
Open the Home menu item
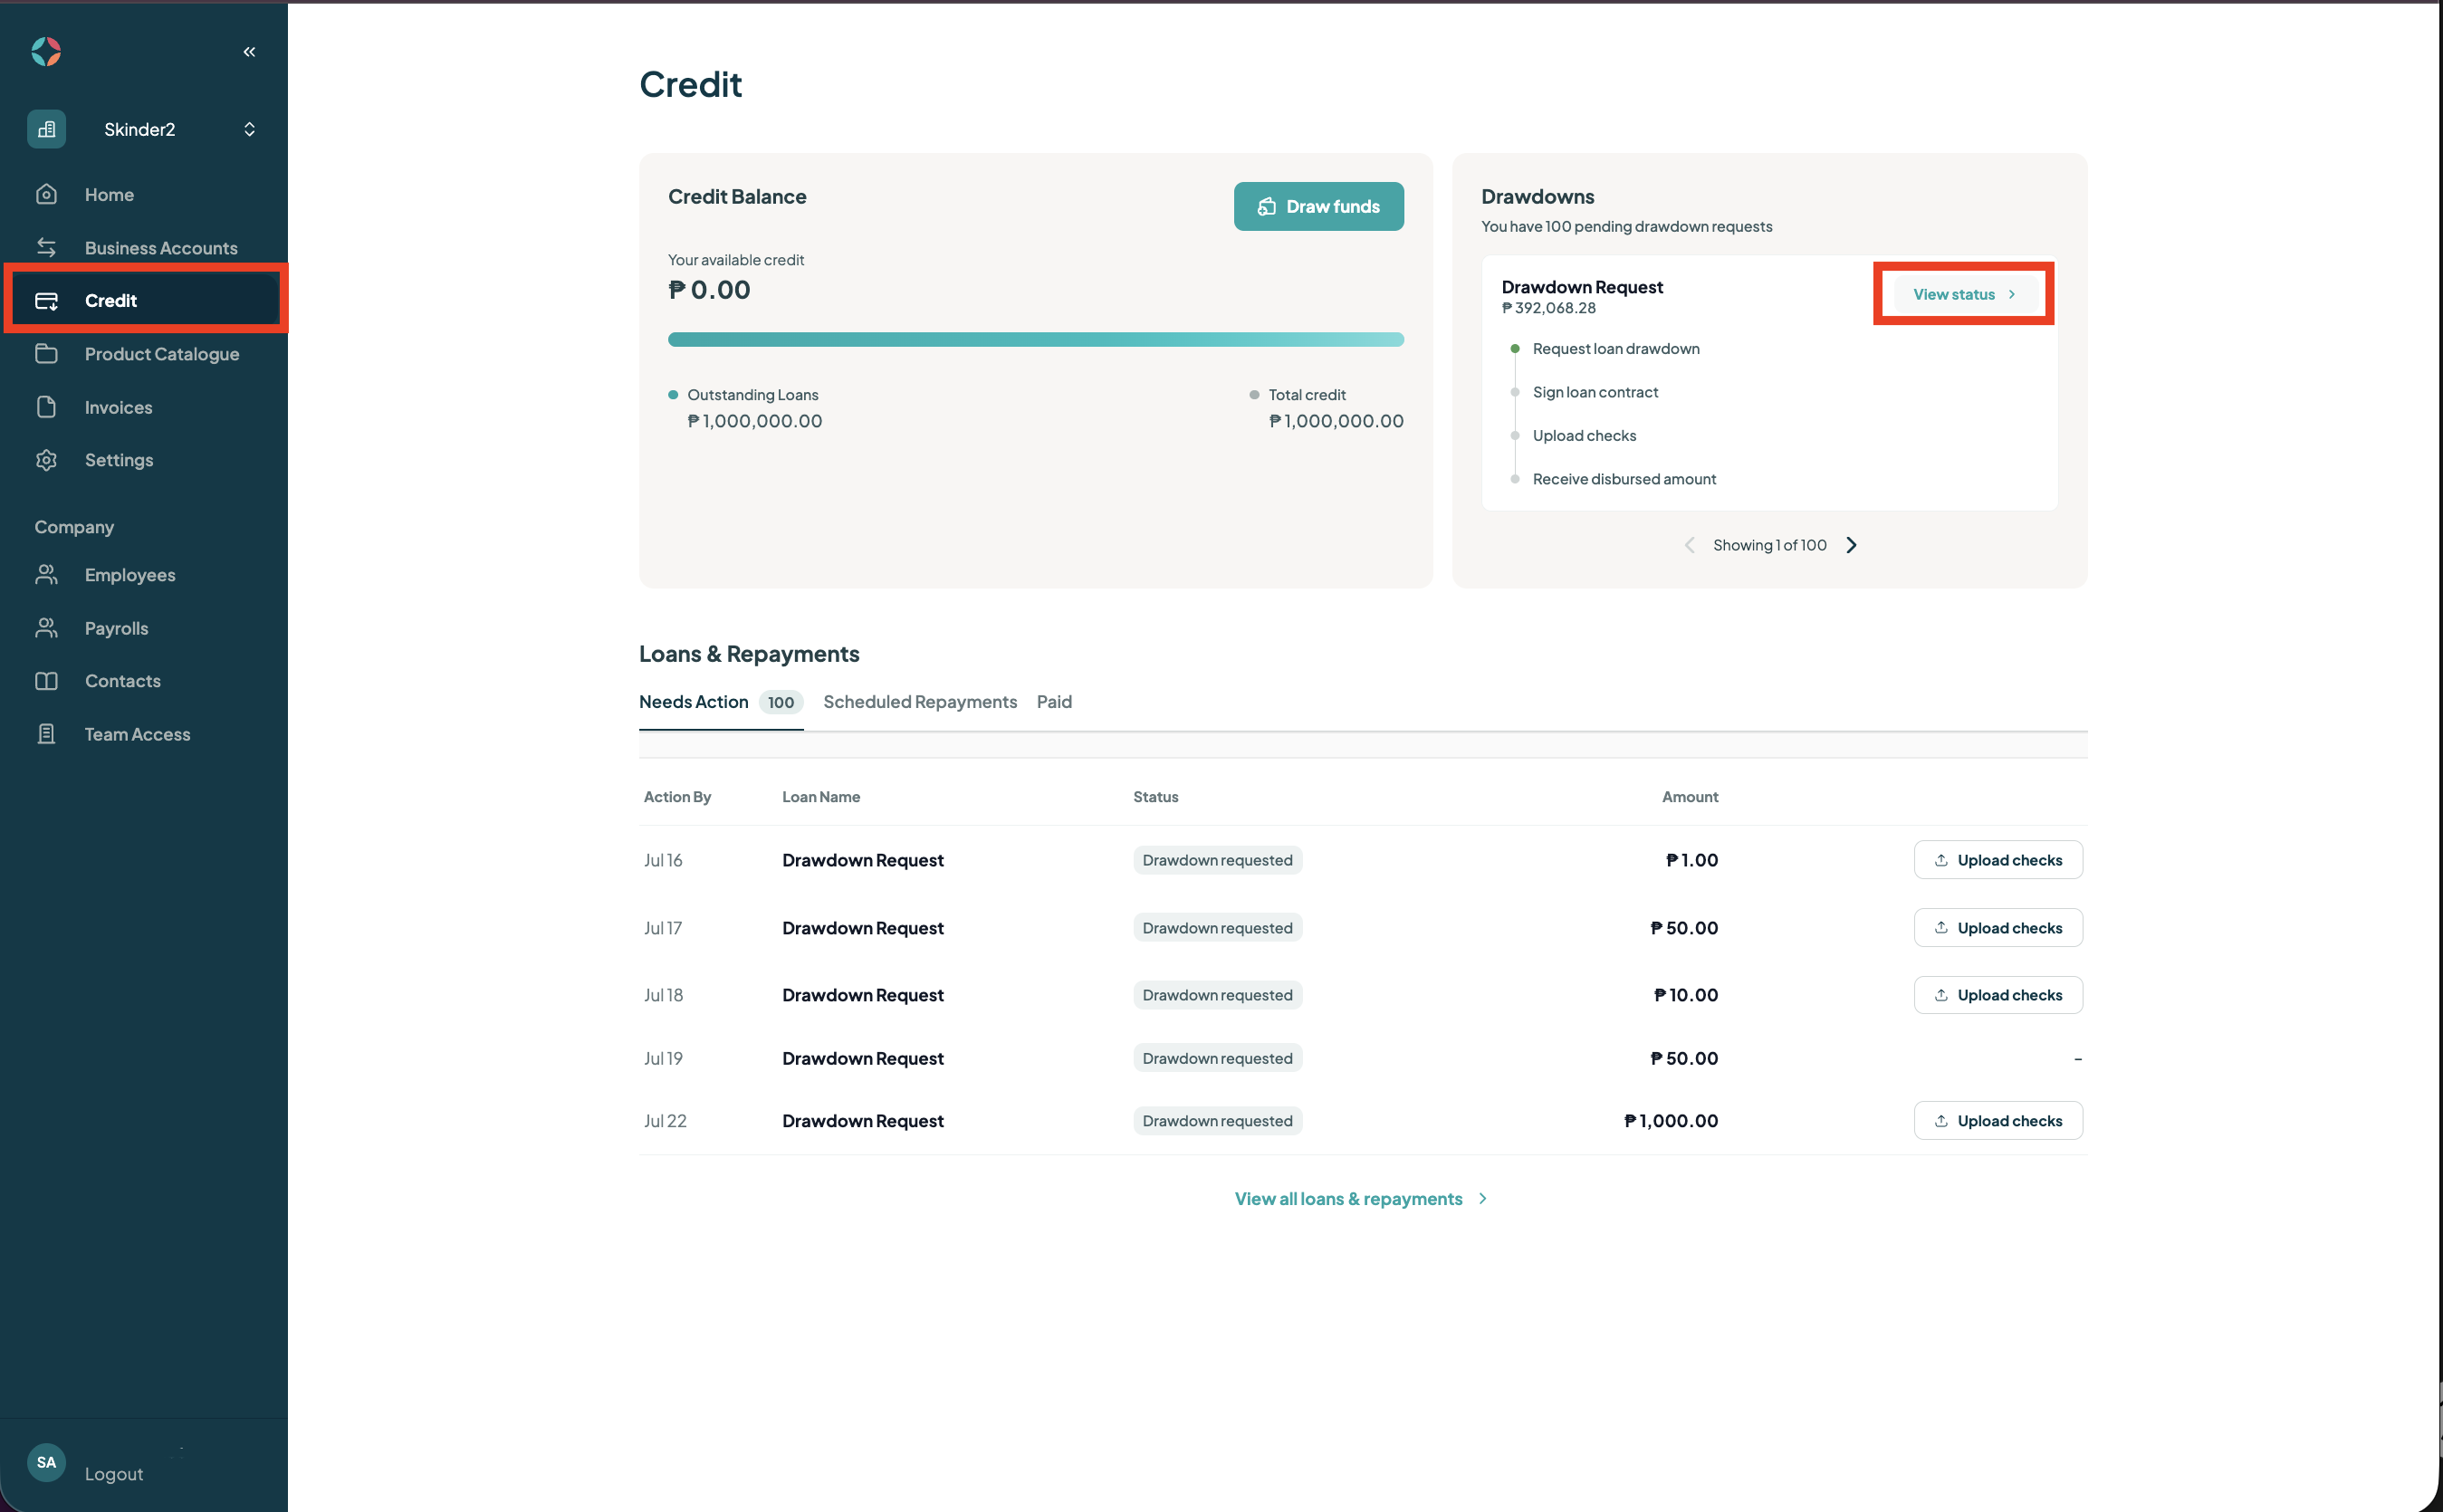click(x=109, y=194)
